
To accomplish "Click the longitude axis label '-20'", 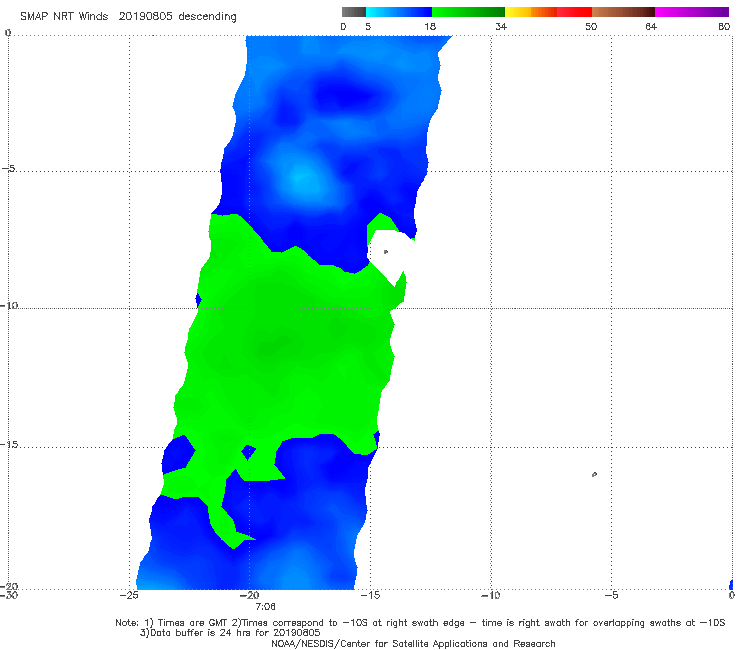I will click(x=249, y=595).
